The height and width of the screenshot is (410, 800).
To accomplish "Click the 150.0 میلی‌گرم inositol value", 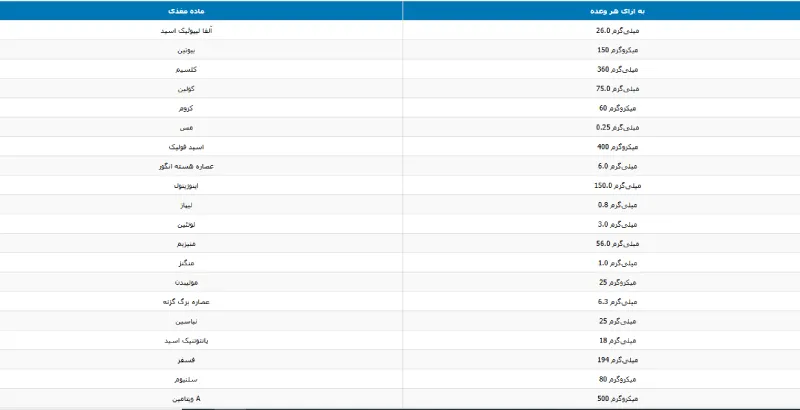I will [617, 186].
